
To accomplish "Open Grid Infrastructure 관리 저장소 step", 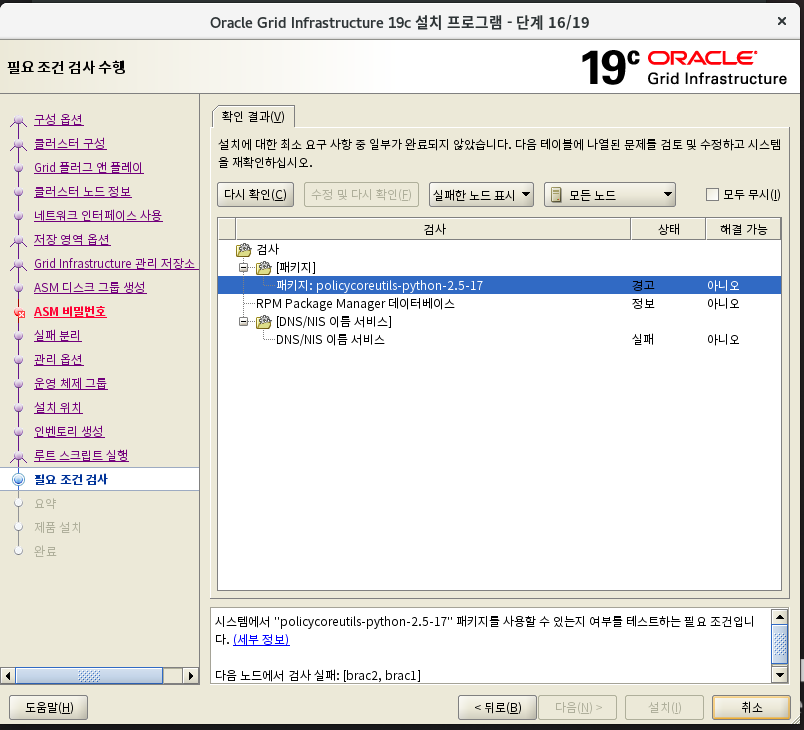I will [114, 263].
